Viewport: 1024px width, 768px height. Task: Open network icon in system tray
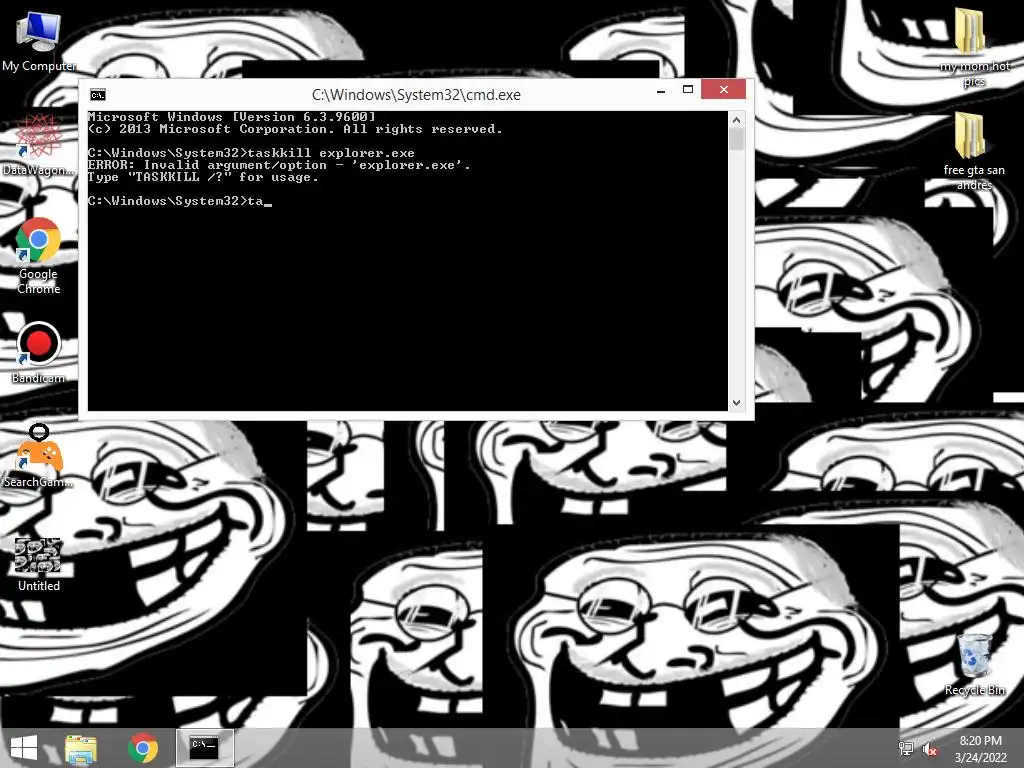[x=906, y=748]
